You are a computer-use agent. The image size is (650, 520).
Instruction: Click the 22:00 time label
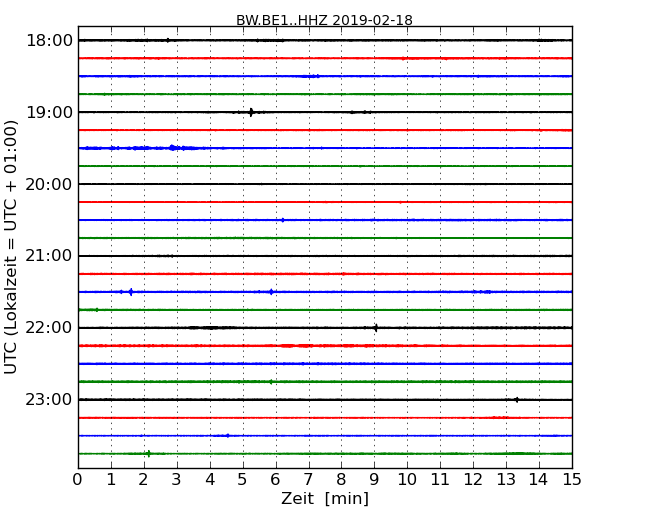[x=49, y=328]
